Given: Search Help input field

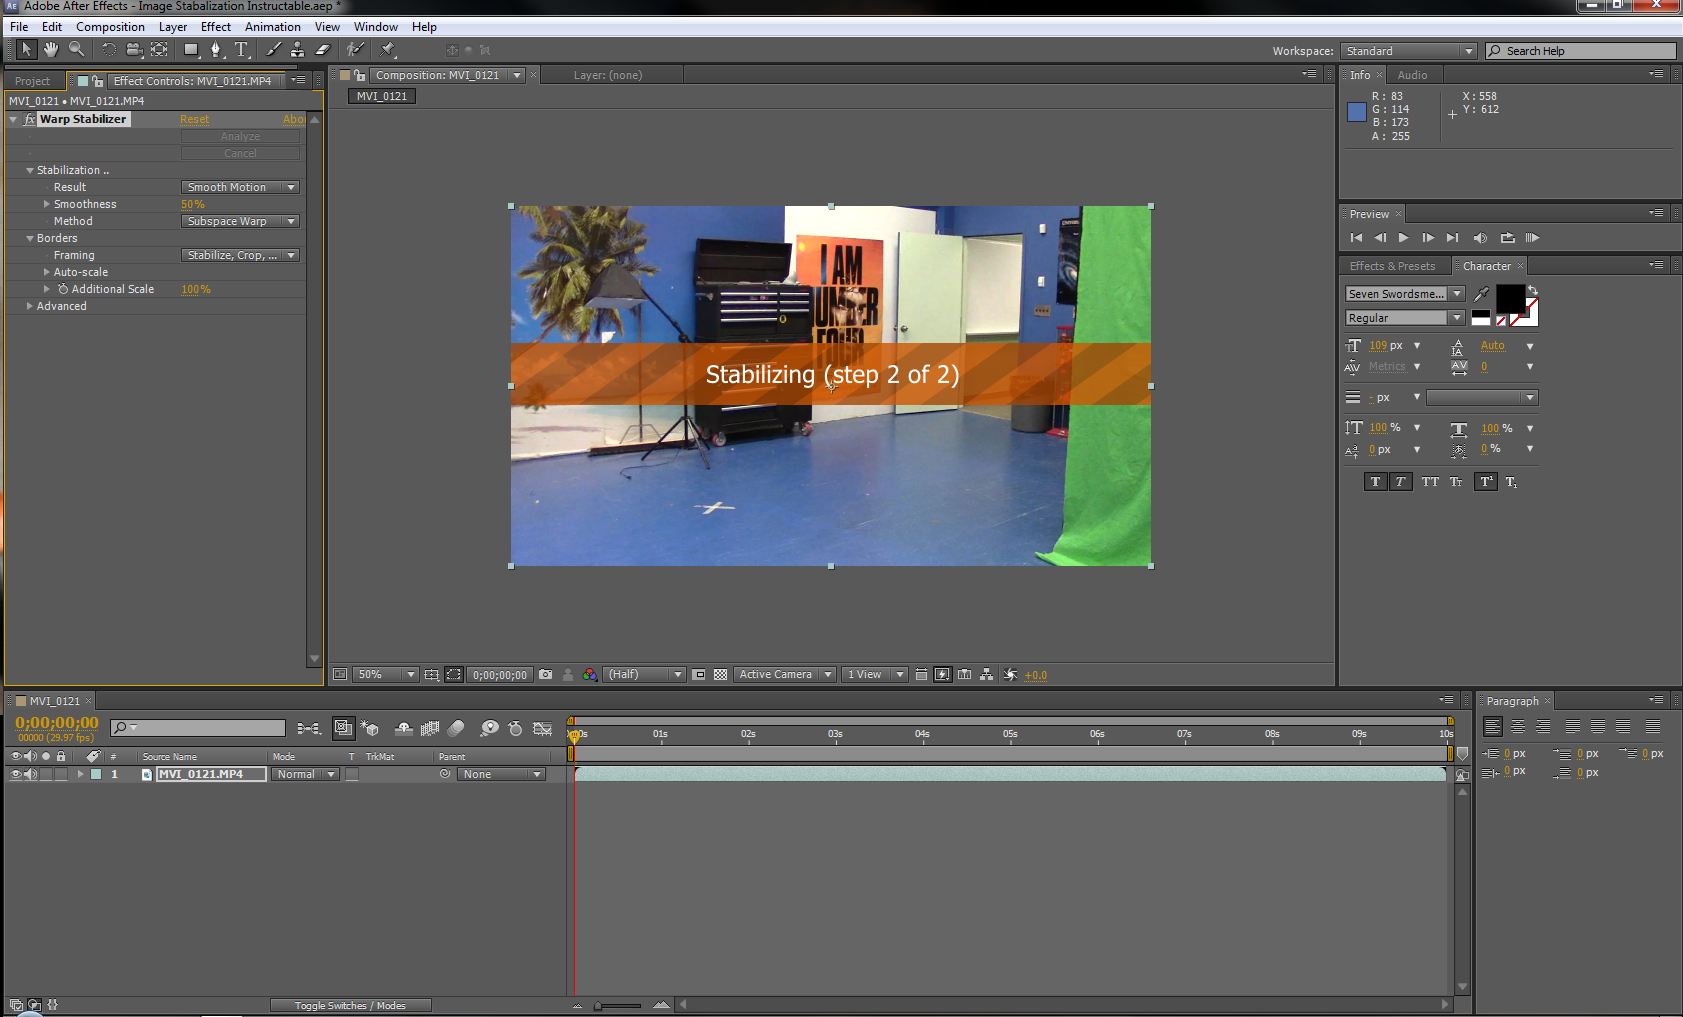Looking at the screenshot, I should pos(1580,51).
